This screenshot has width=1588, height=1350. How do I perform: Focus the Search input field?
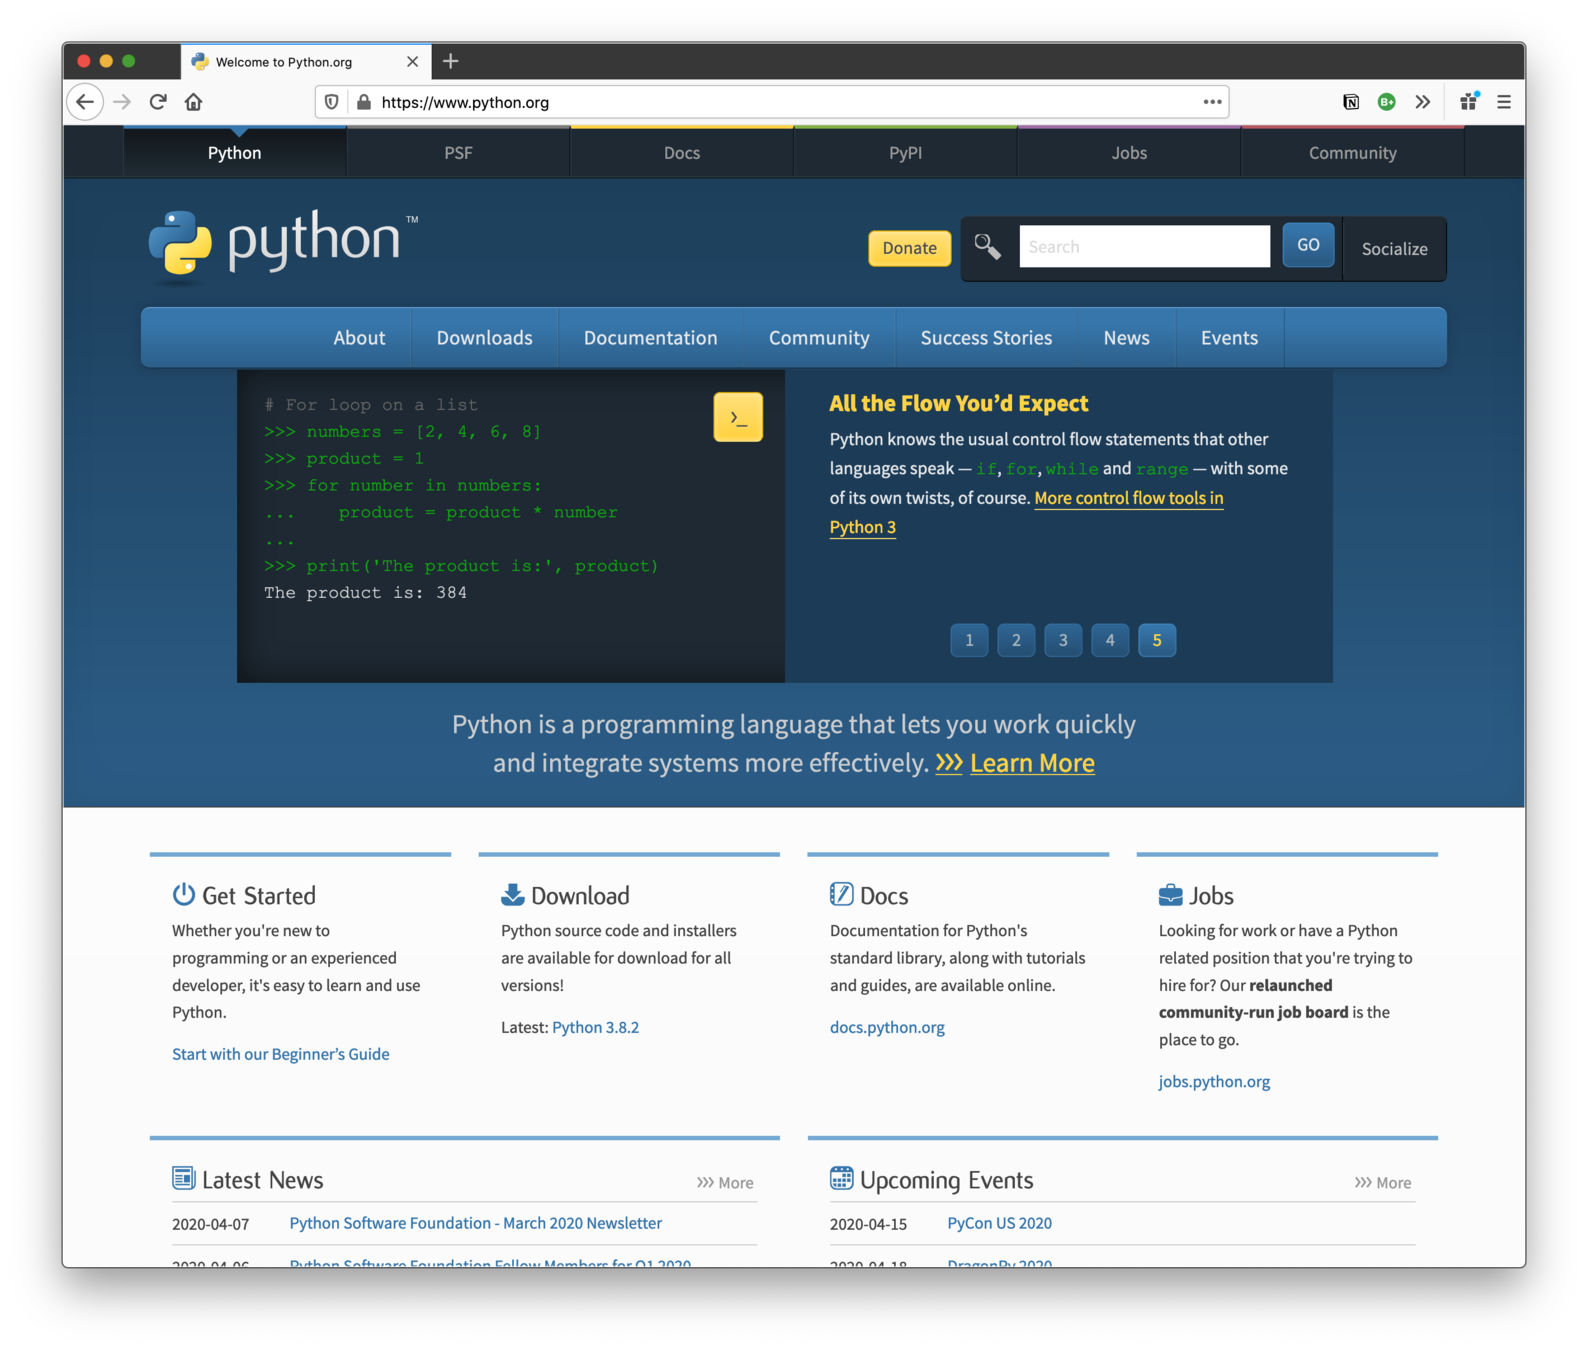click(1144, 246)
